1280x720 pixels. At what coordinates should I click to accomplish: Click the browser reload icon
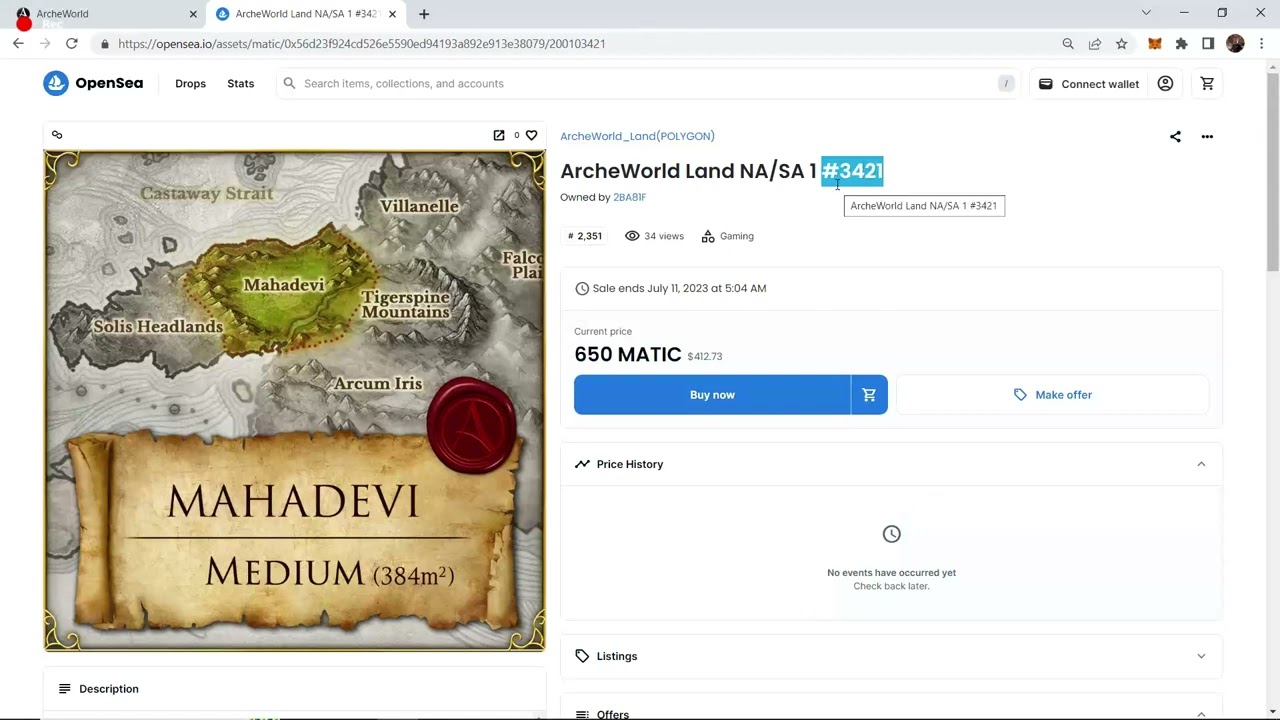[72, 44]
